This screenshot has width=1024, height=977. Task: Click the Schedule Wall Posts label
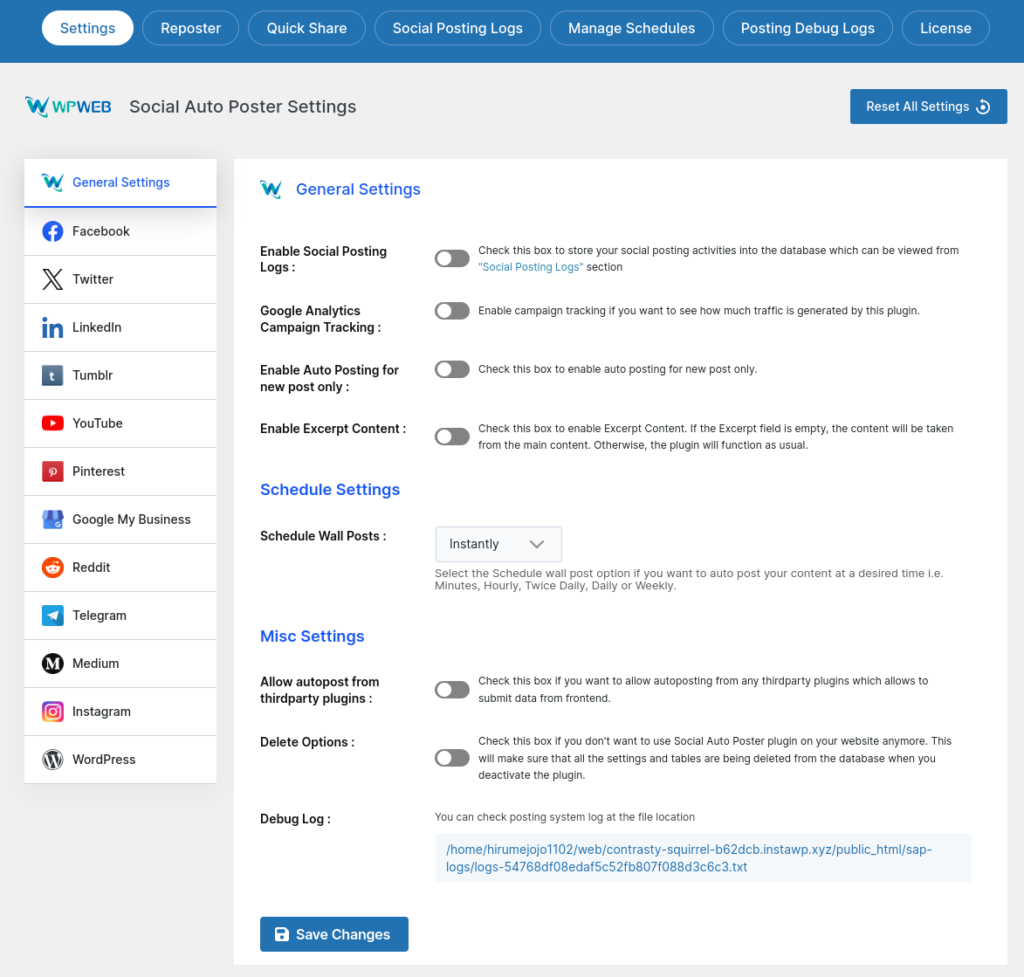point(323,536)
